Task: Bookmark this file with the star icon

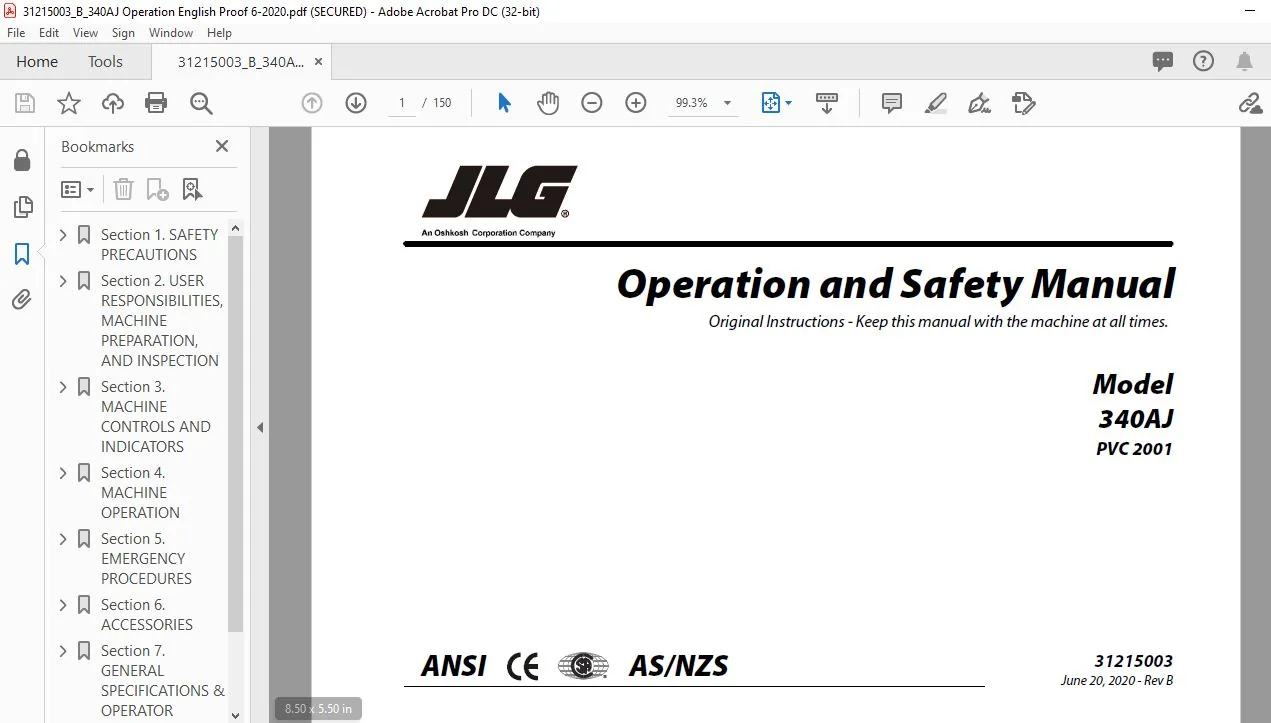Action: [68, 103]
